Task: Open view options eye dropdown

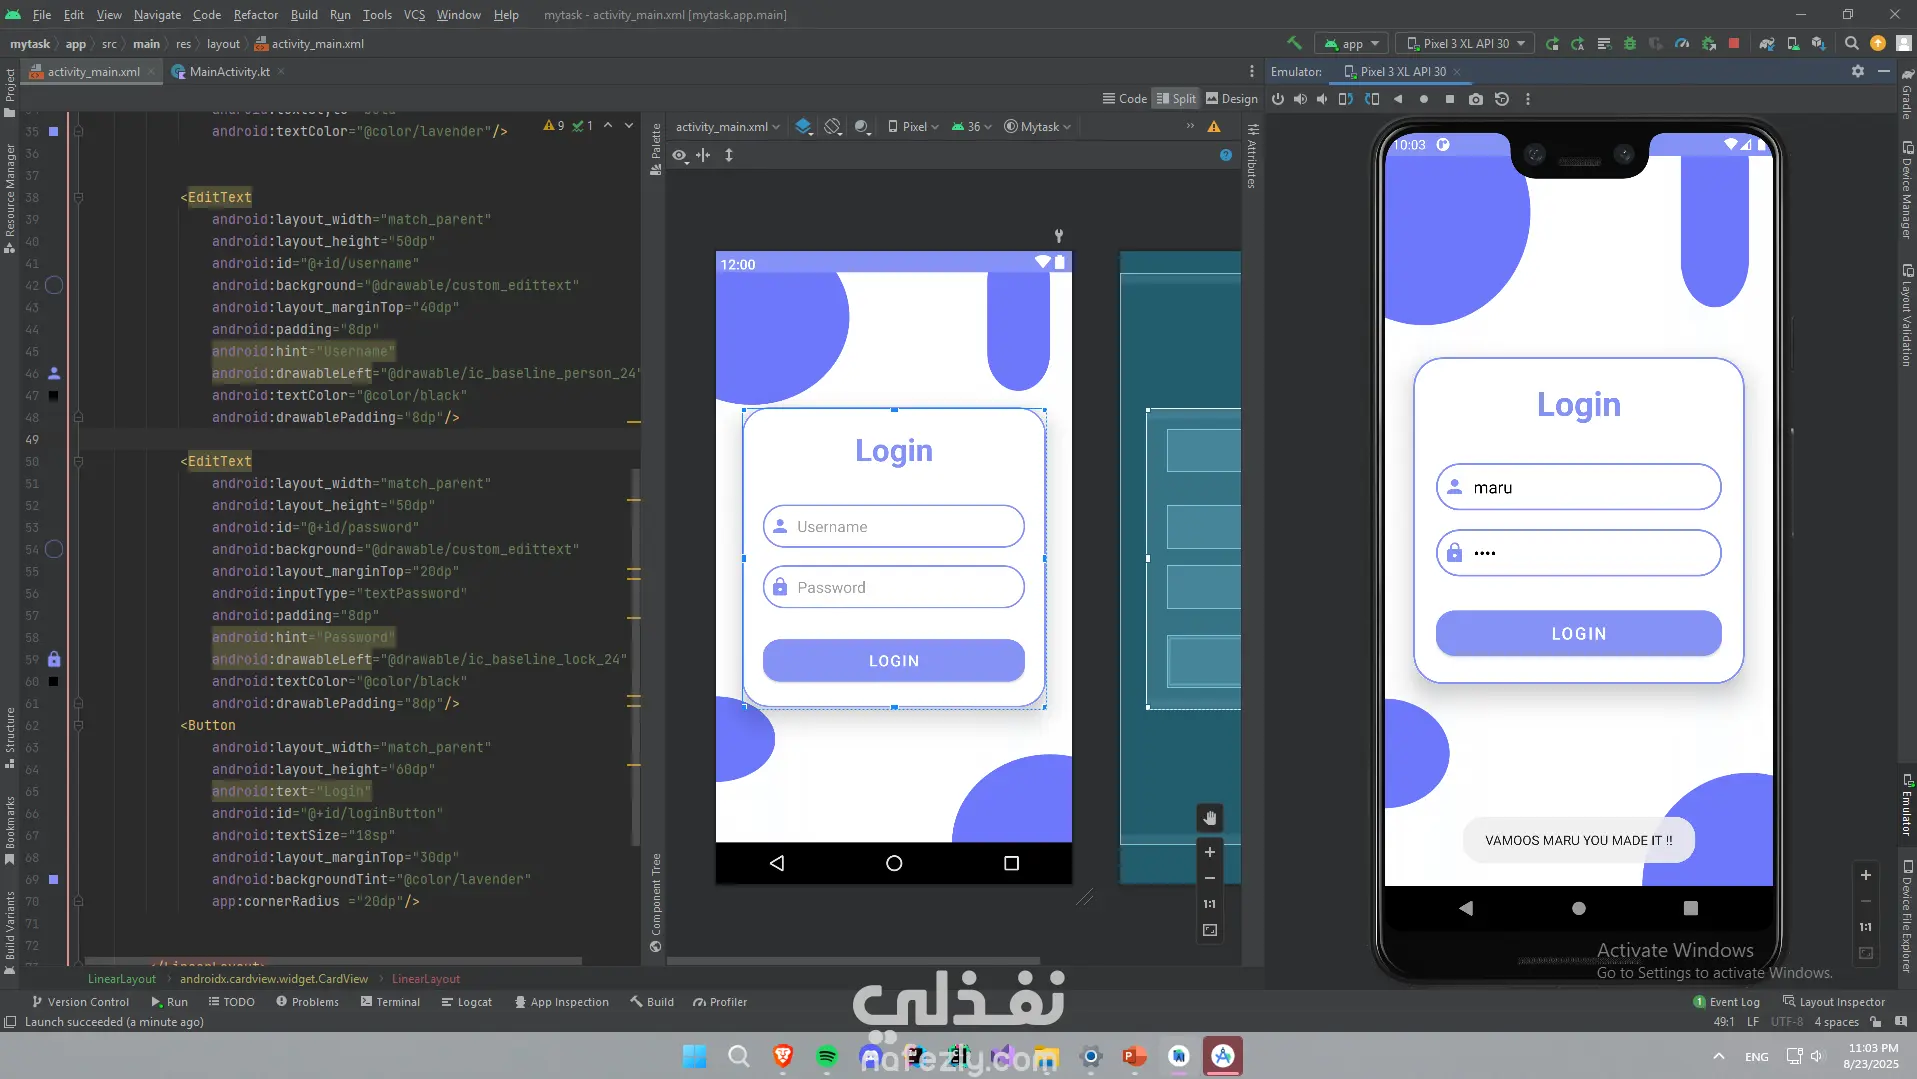Action: (x=681, y=155)
